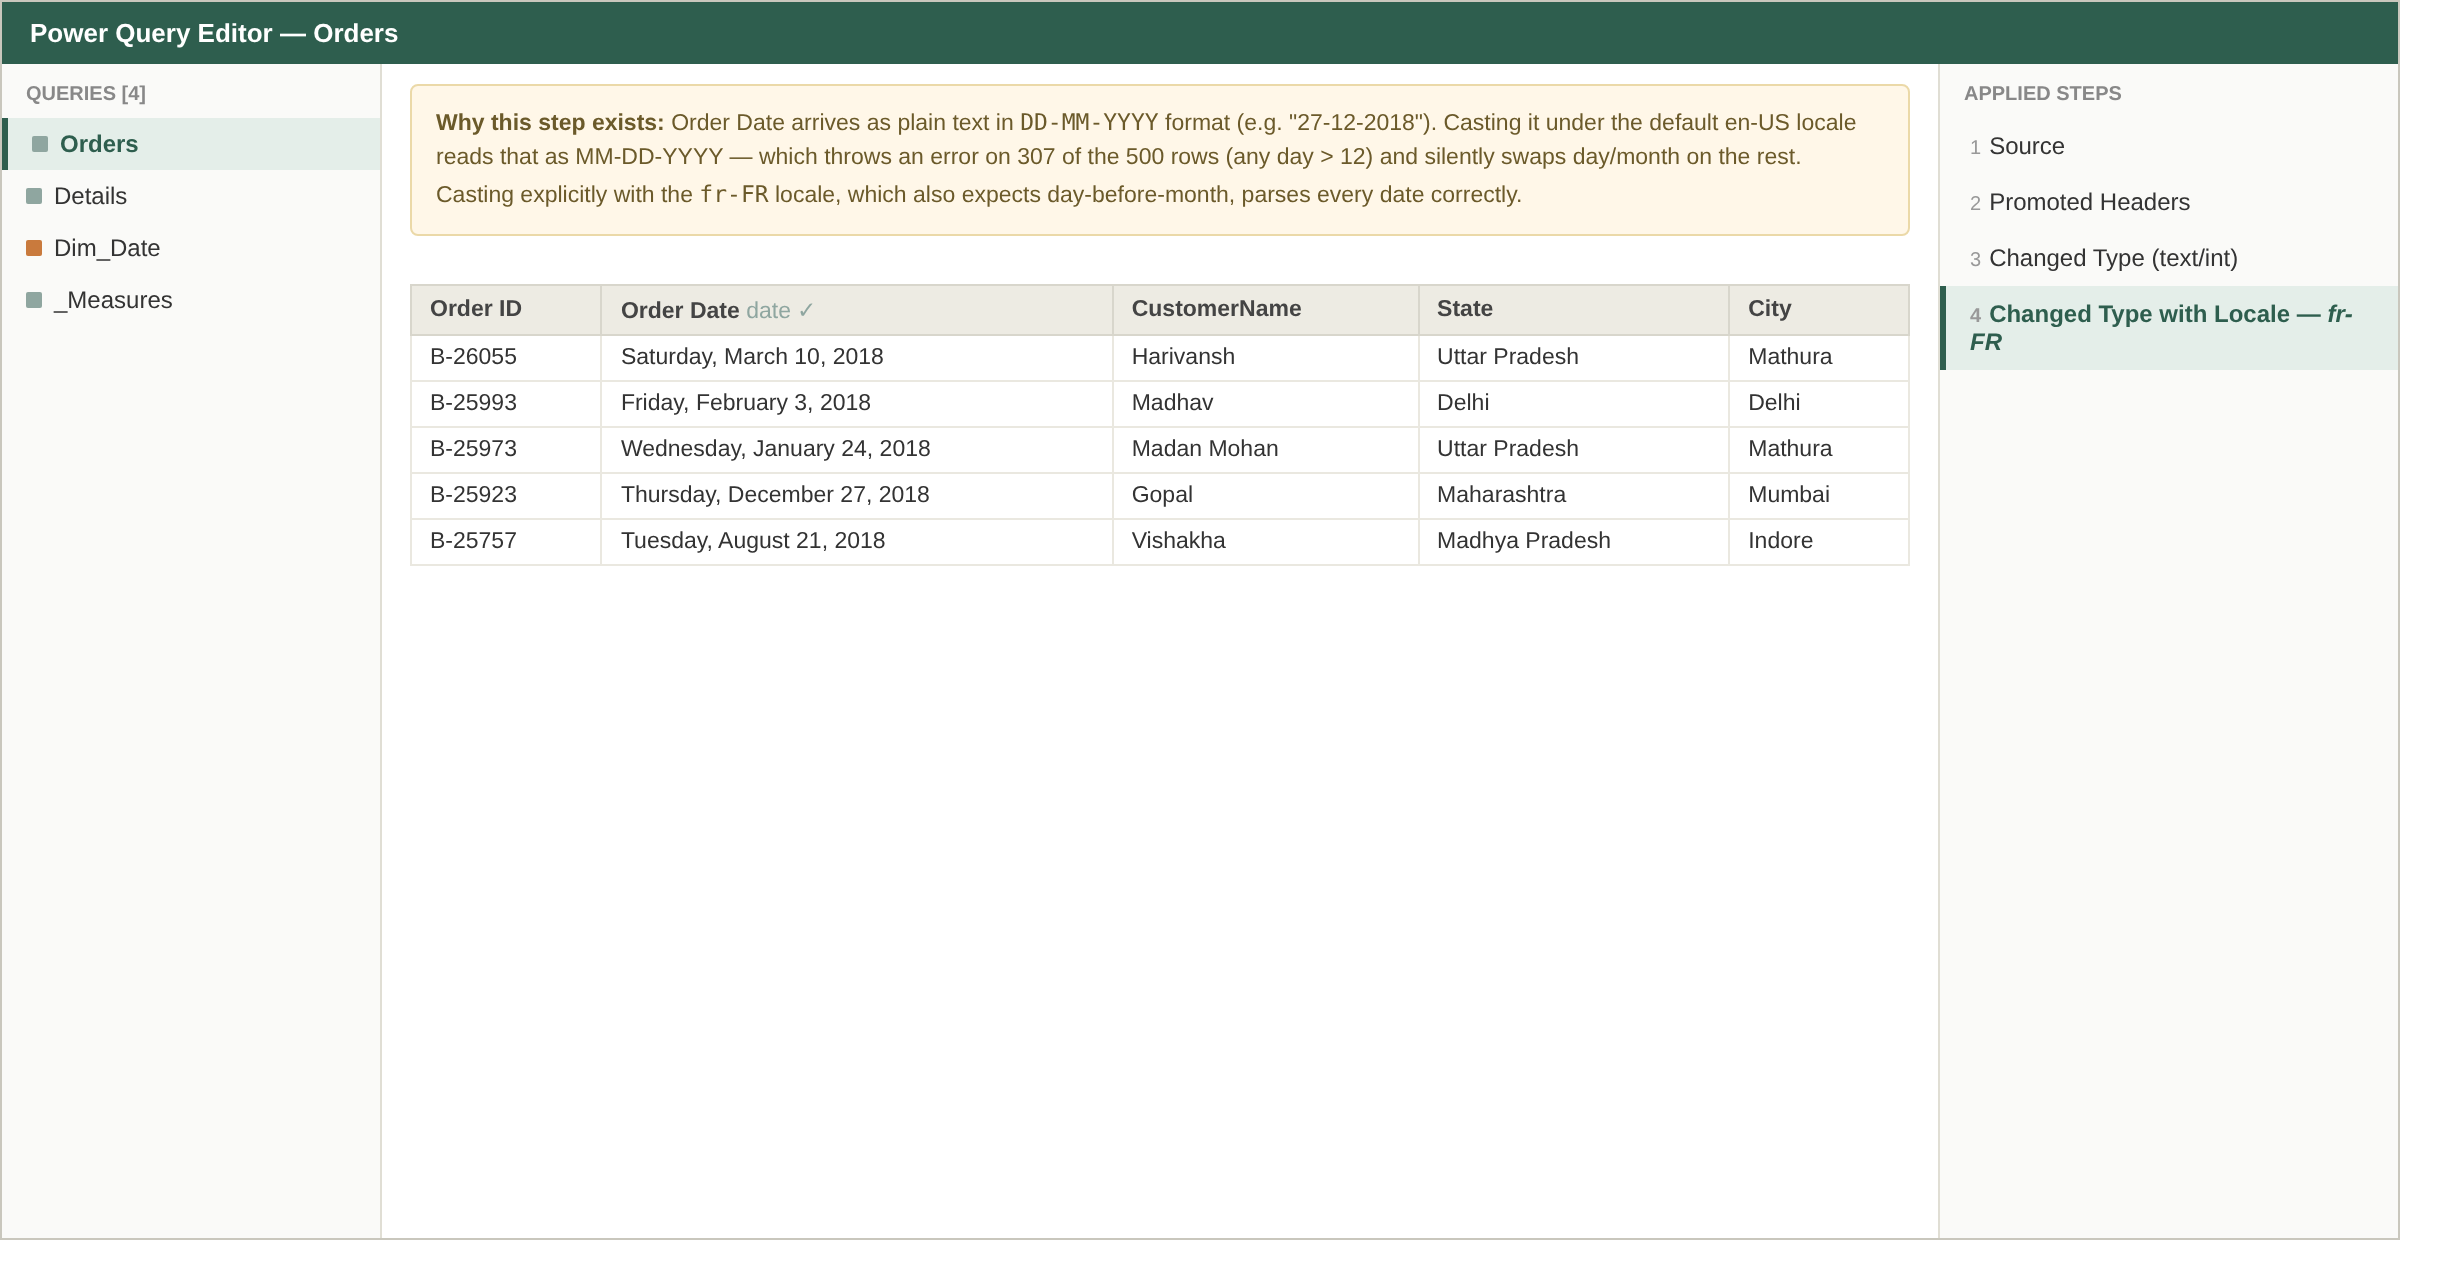Select the Source applied step
2440x1280 pixels.
tap(2169, 146)
